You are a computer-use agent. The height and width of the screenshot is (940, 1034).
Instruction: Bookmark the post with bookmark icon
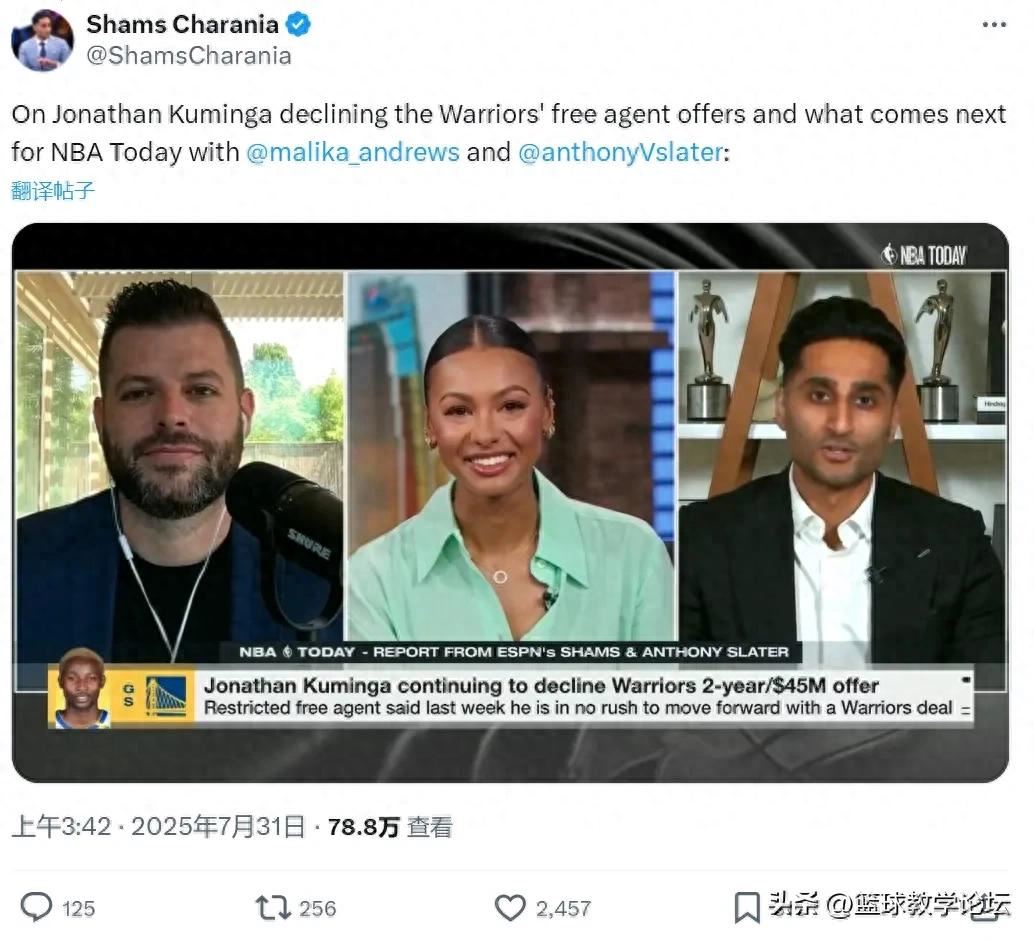(746, 908)
